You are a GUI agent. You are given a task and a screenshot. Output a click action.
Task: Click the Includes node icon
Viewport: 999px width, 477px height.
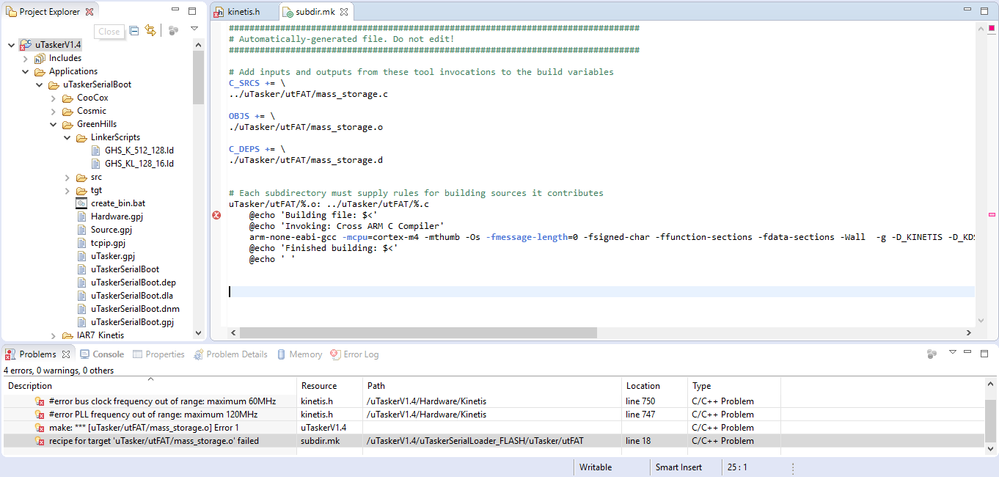click(x=39, y=59)
